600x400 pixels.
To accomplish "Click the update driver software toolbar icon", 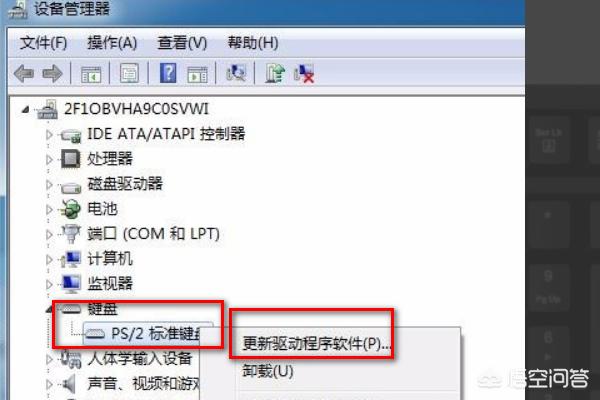I will 275,73.
